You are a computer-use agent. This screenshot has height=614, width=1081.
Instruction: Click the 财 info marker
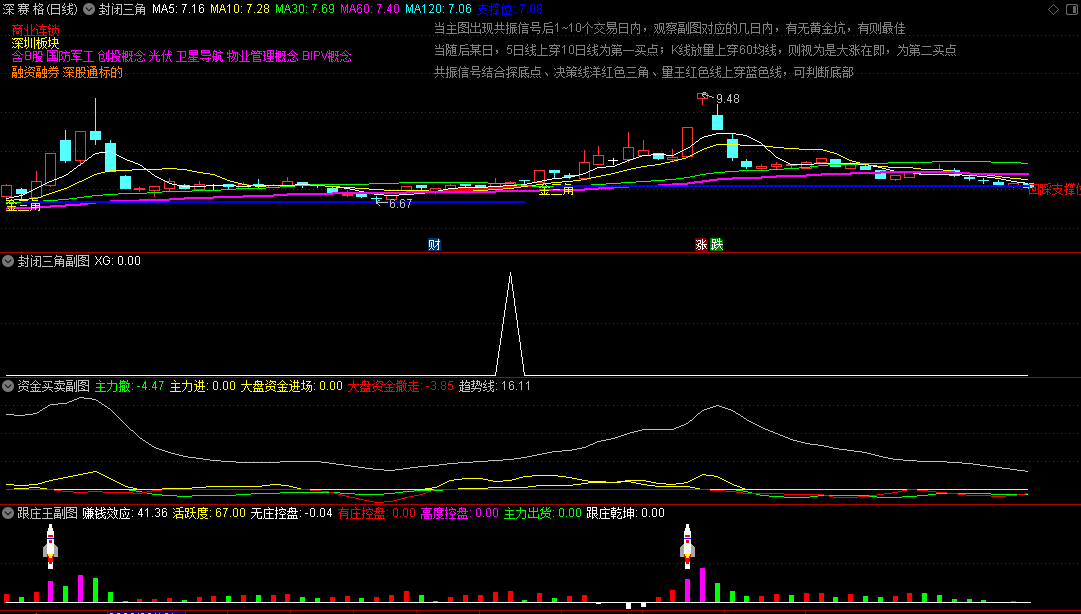pos(434,245)
